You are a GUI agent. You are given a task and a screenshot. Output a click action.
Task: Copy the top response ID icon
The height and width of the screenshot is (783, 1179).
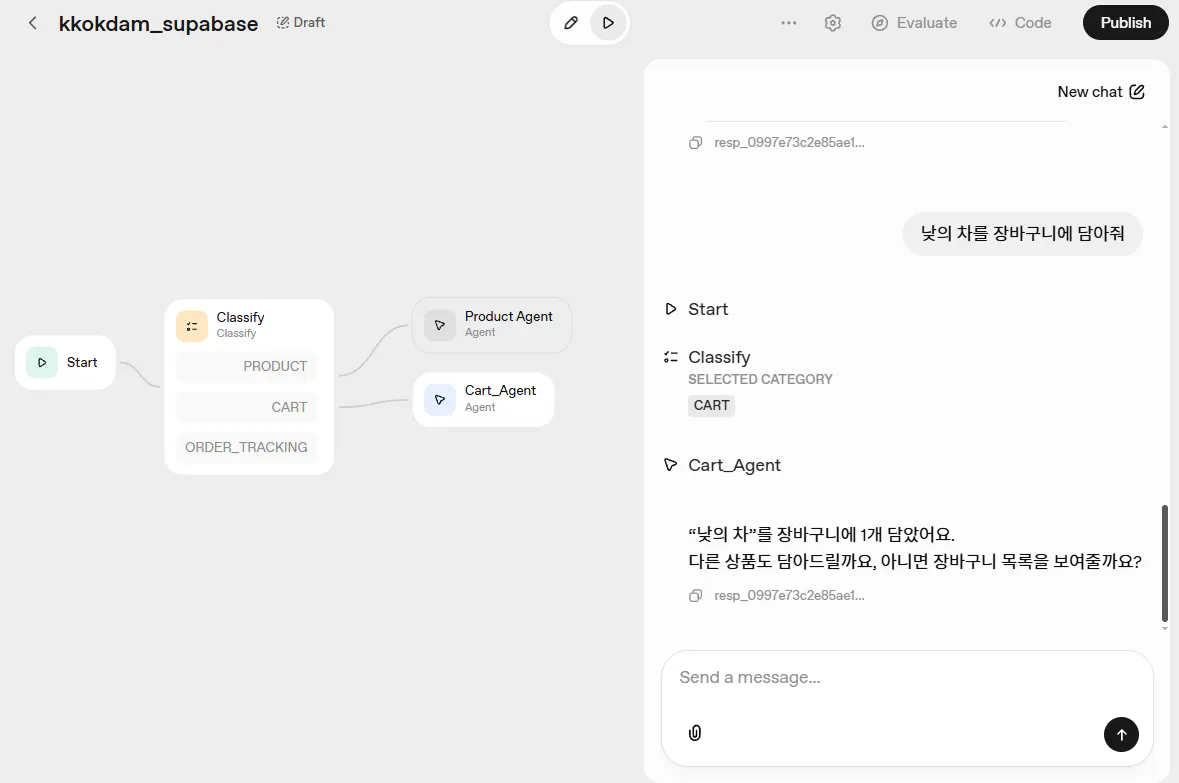[696, 143]
